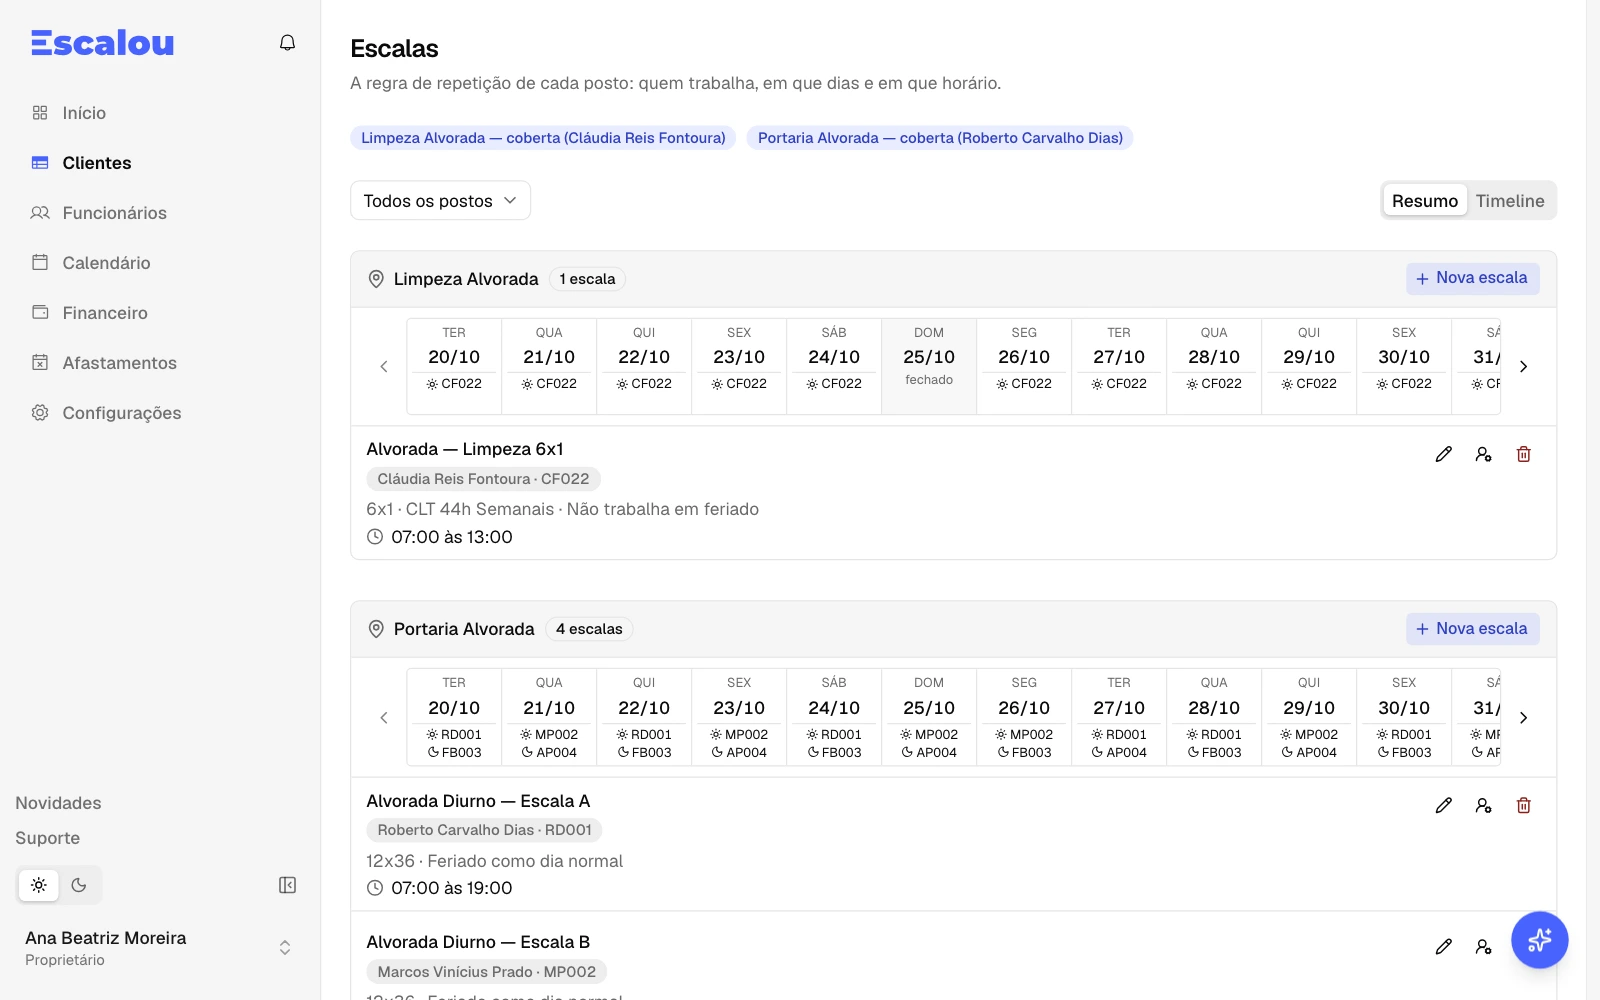Click the Marcos Vinícius Prado · MP002 tag

coord(486,972)
